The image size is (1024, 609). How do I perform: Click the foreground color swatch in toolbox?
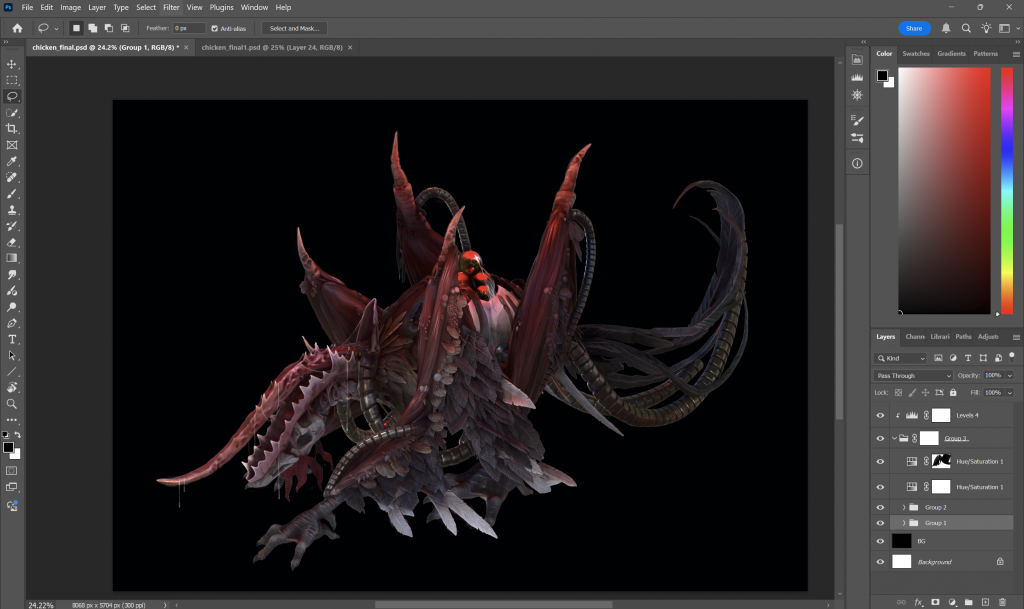pos(8,447)
